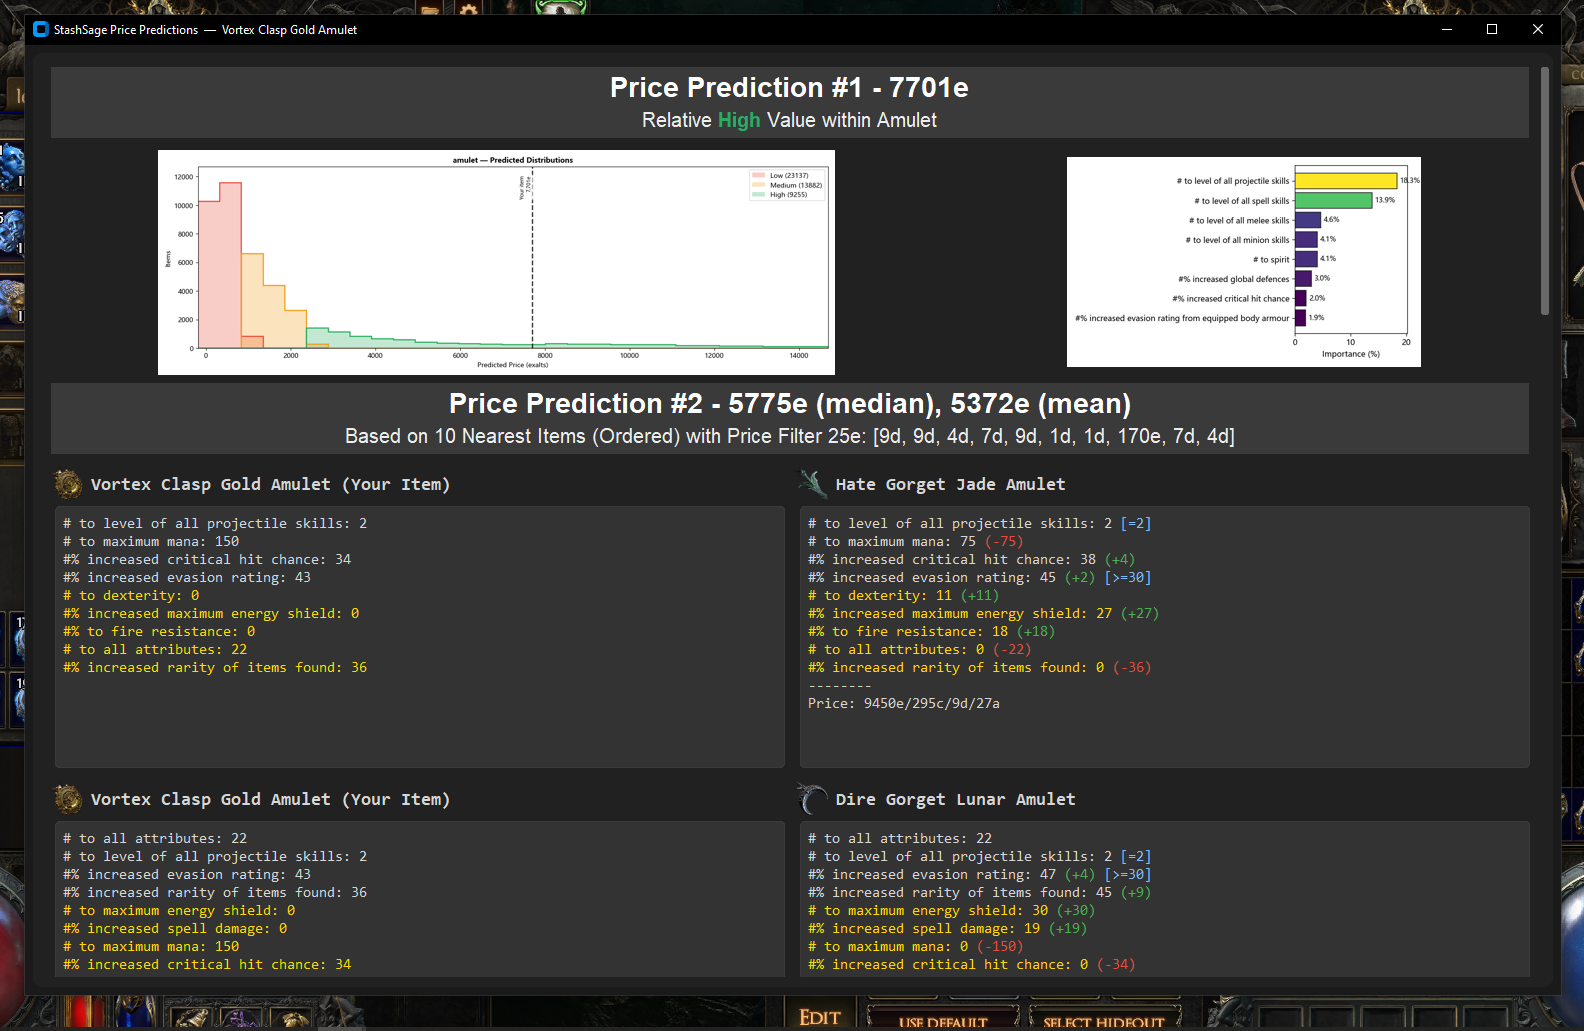1584x1031 pixels.
Task: Click the High legend entry in histogram
Action: click(x=787, y=195)
